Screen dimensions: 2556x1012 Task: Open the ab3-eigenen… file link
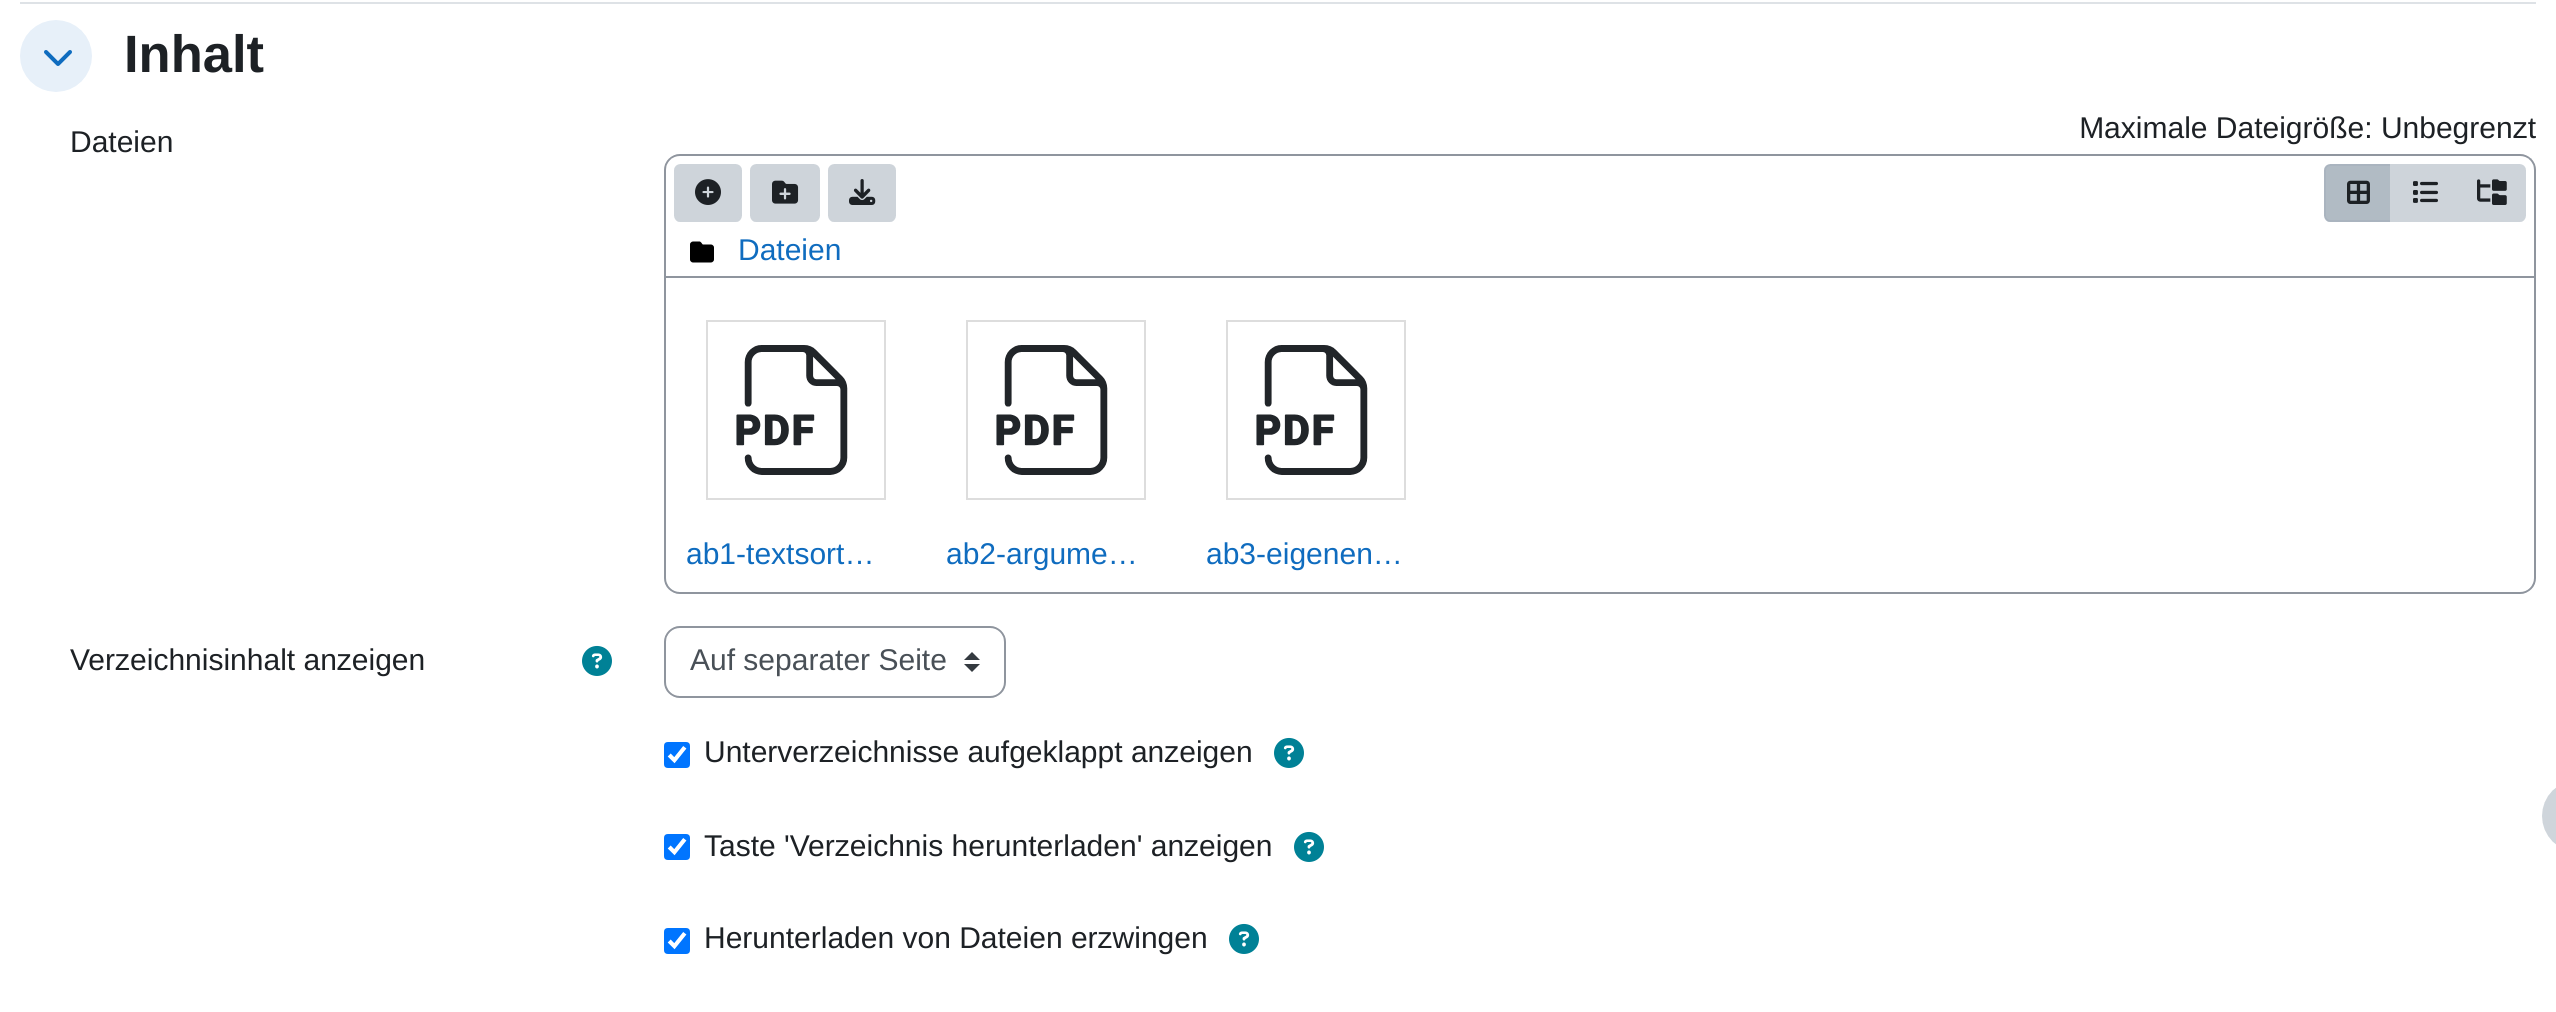pos(1304,554)
